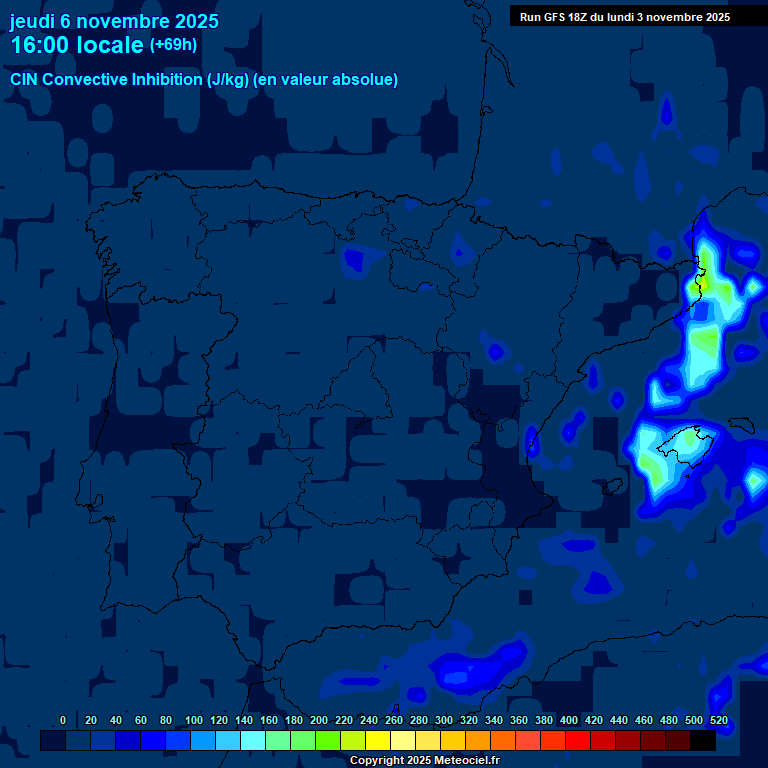Click the 'Run GFS 18Z' run info banner

coord(624,17)
